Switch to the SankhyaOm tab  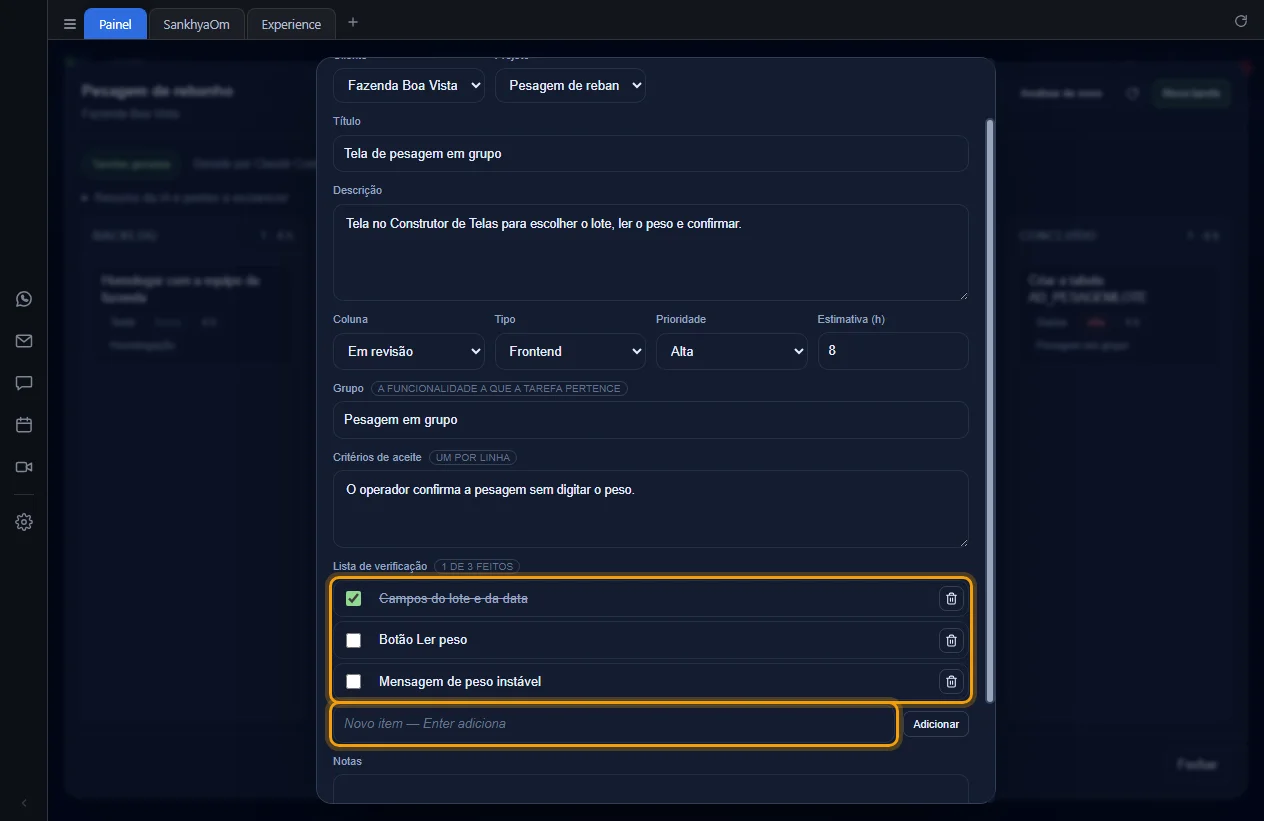pos(196,24)
